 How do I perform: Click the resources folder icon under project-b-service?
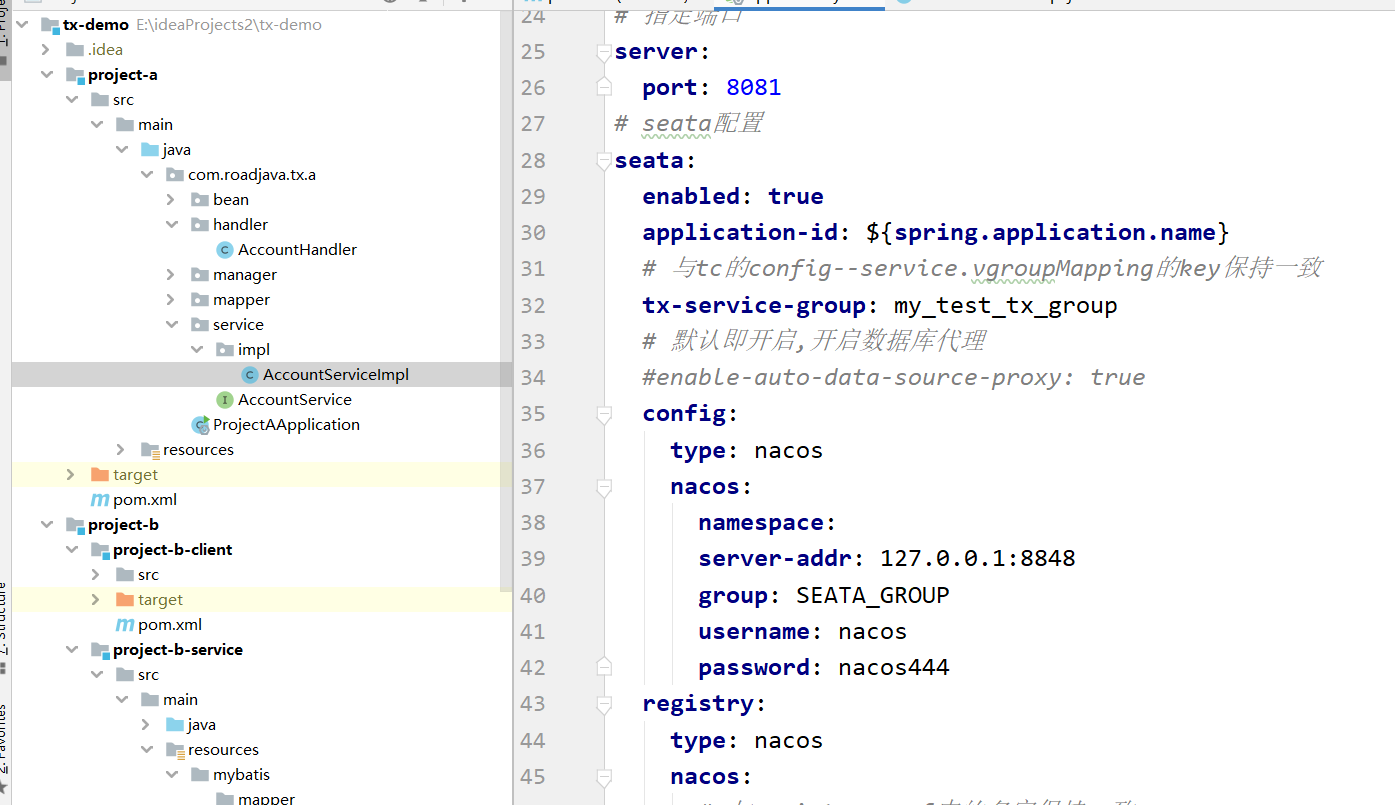tap(174, 749)
